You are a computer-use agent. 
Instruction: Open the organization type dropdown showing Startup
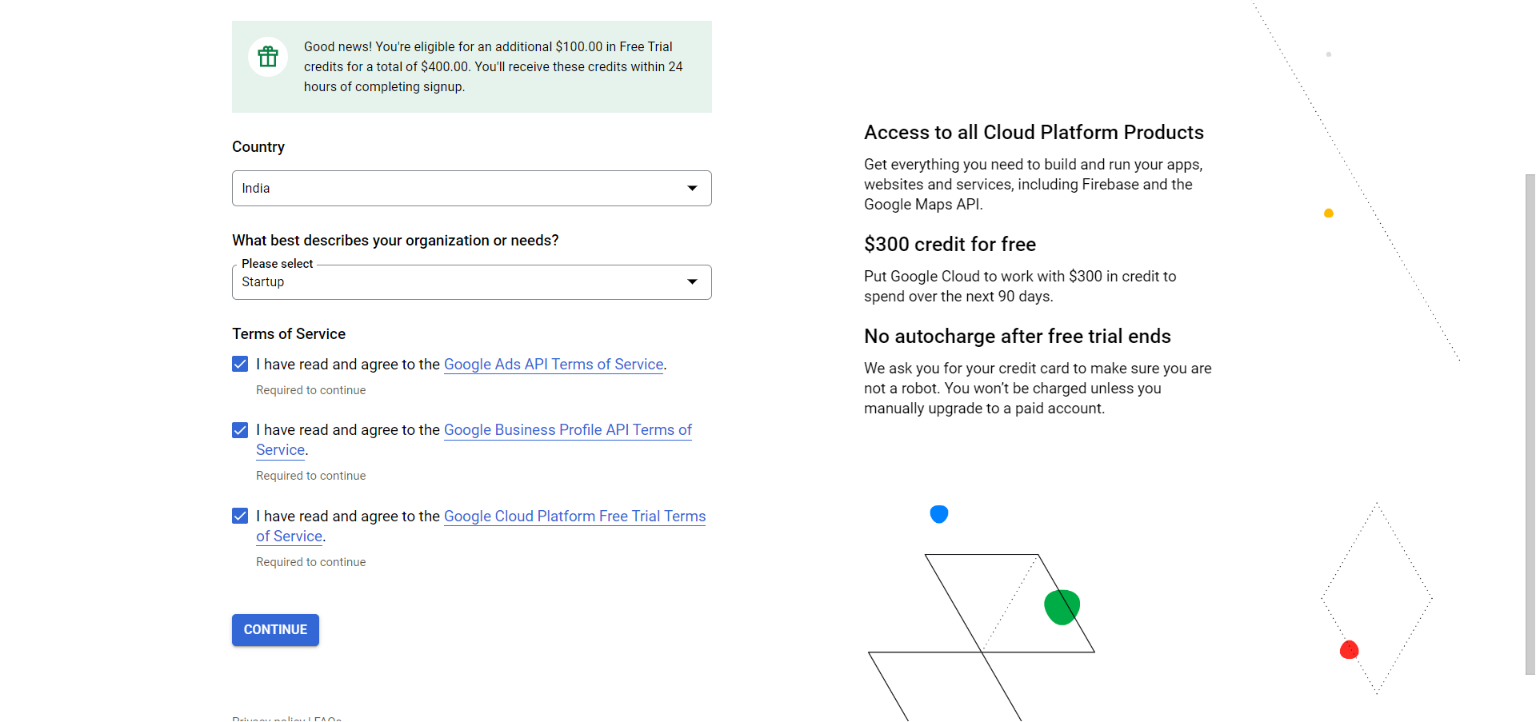click(x=471, y=282)
